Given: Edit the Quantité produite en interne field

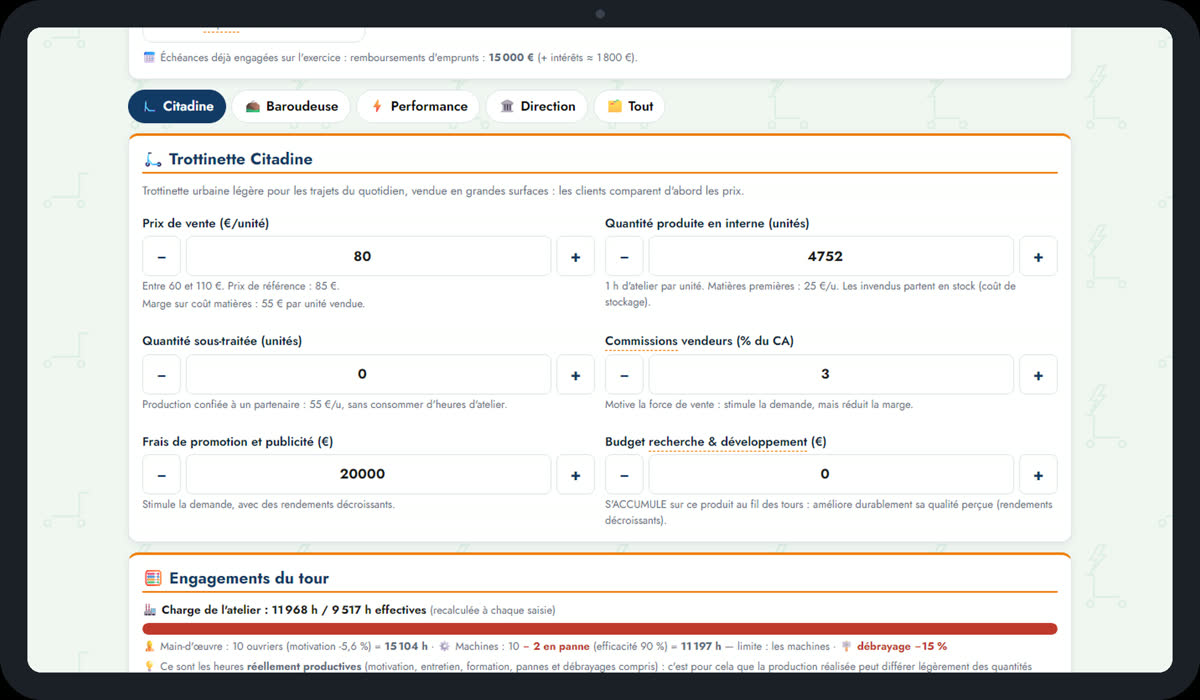Looking at the screenshot, I should click(x=831, y=257).
